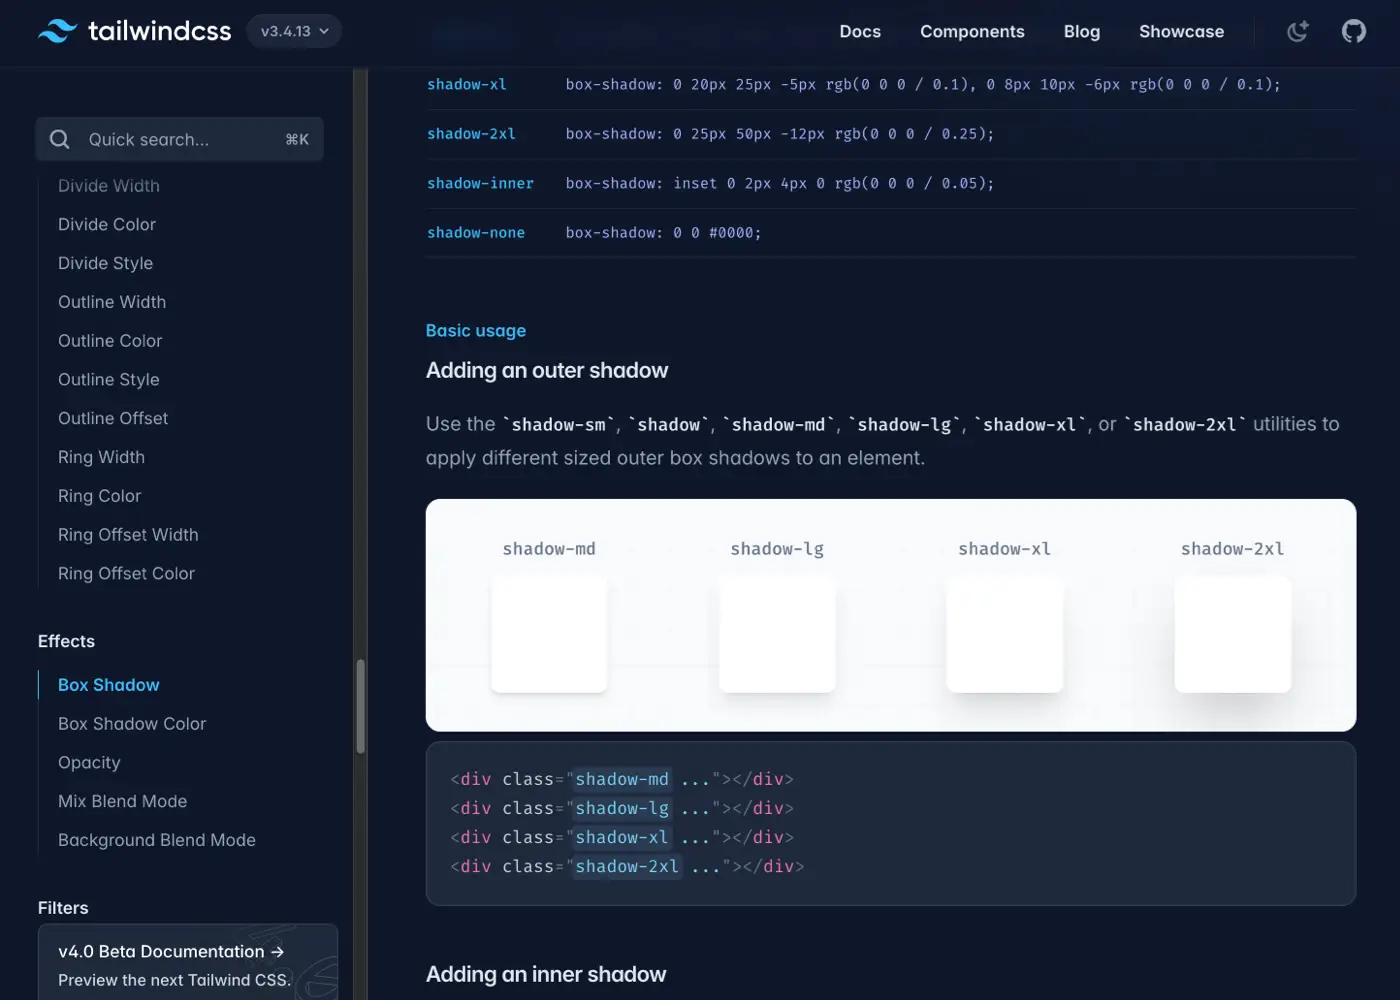Screen dimensions: 1400x1000
Task: Open the Ring Offset Color page
Action: (x=126, y=573)
